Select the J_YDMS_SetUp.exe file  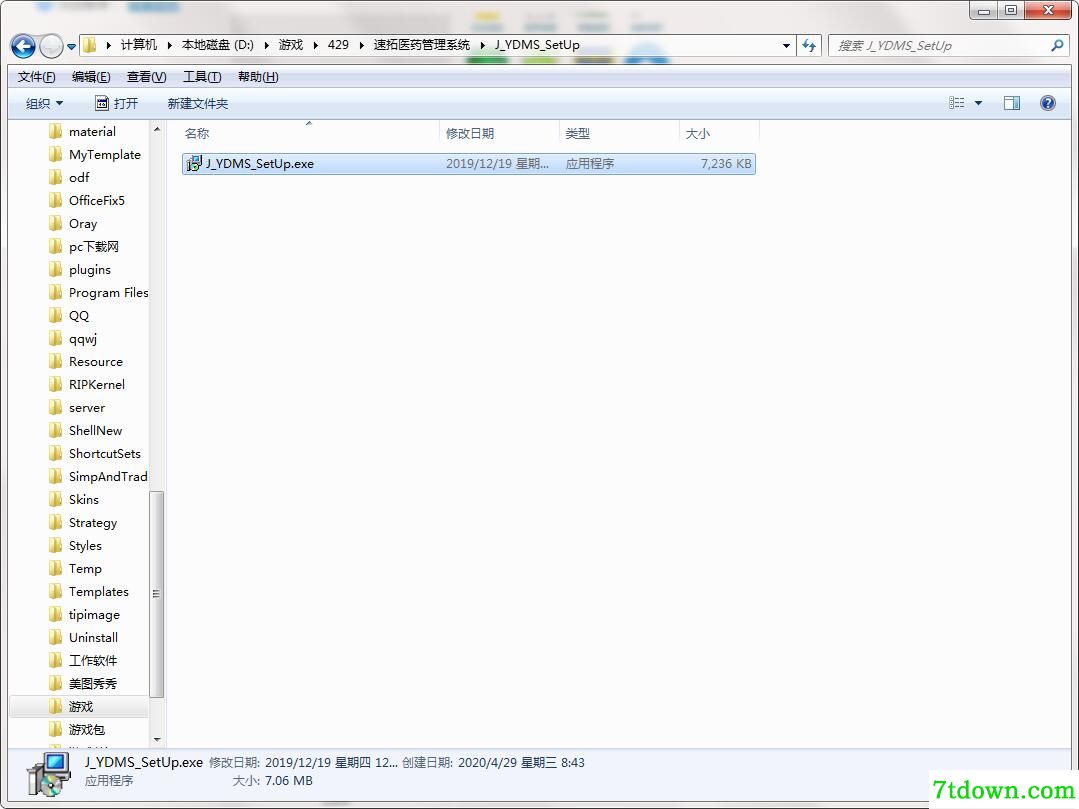pyautogui.click(x=469, y=164)
